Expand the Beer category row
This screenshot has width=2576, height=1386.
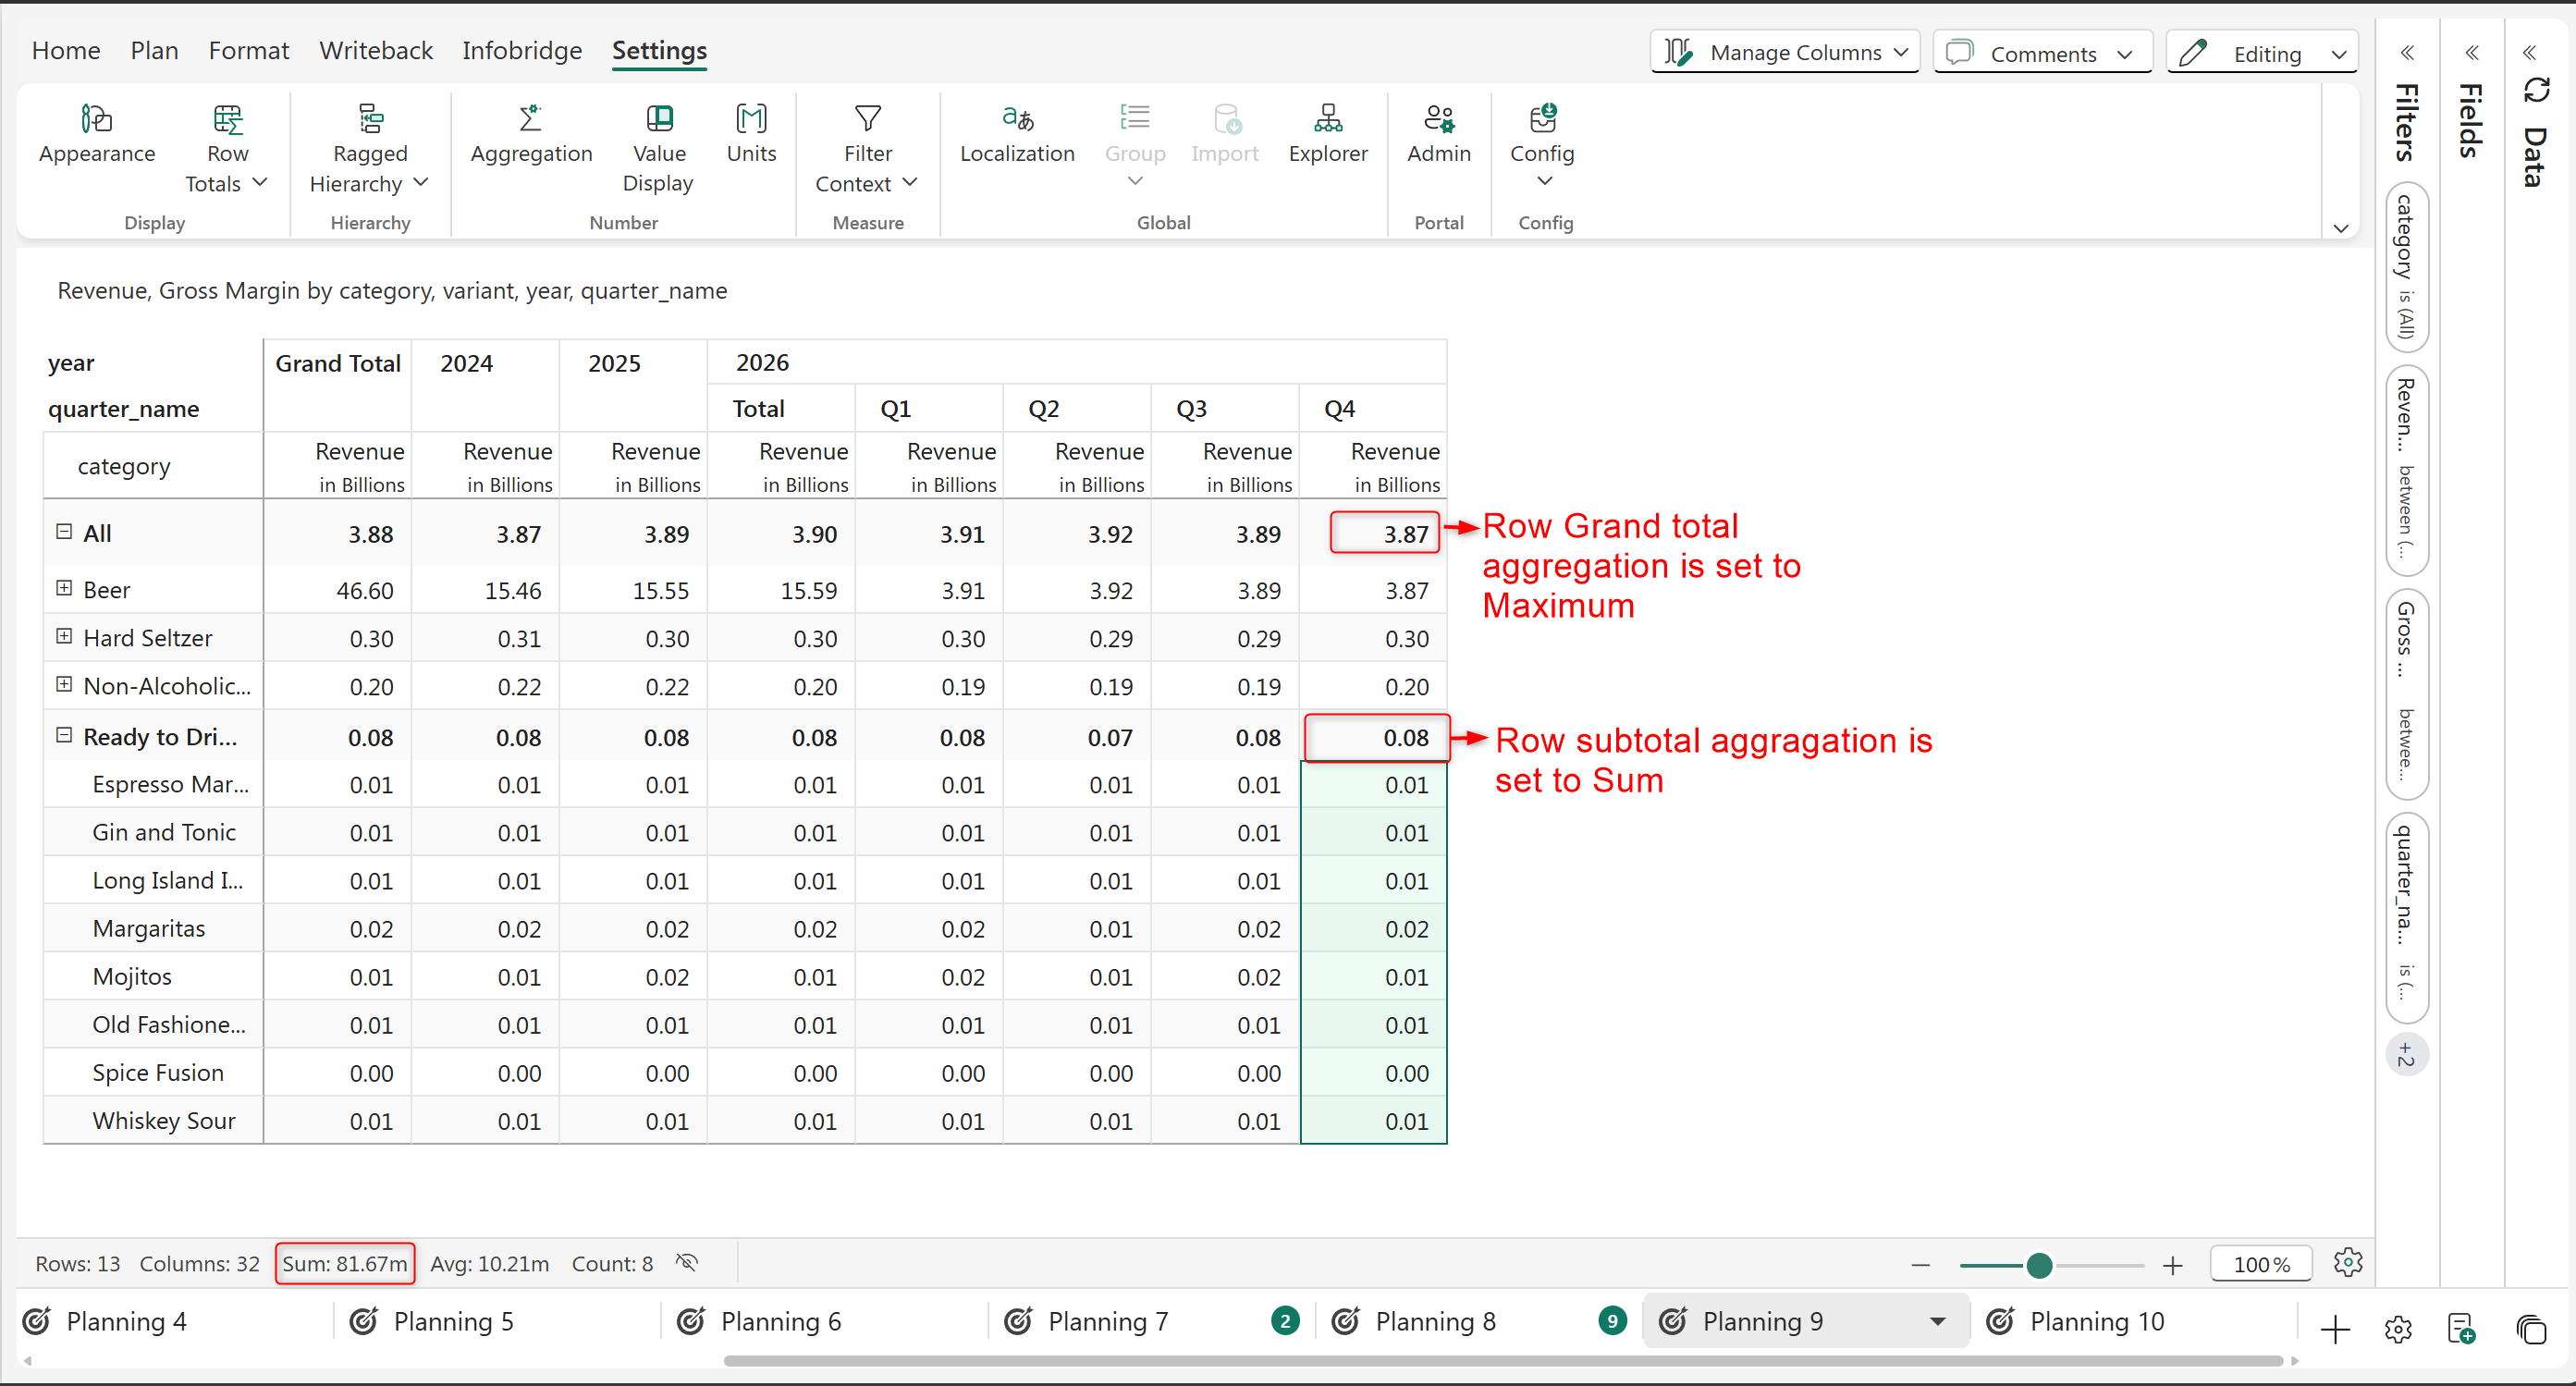(64, 588)
